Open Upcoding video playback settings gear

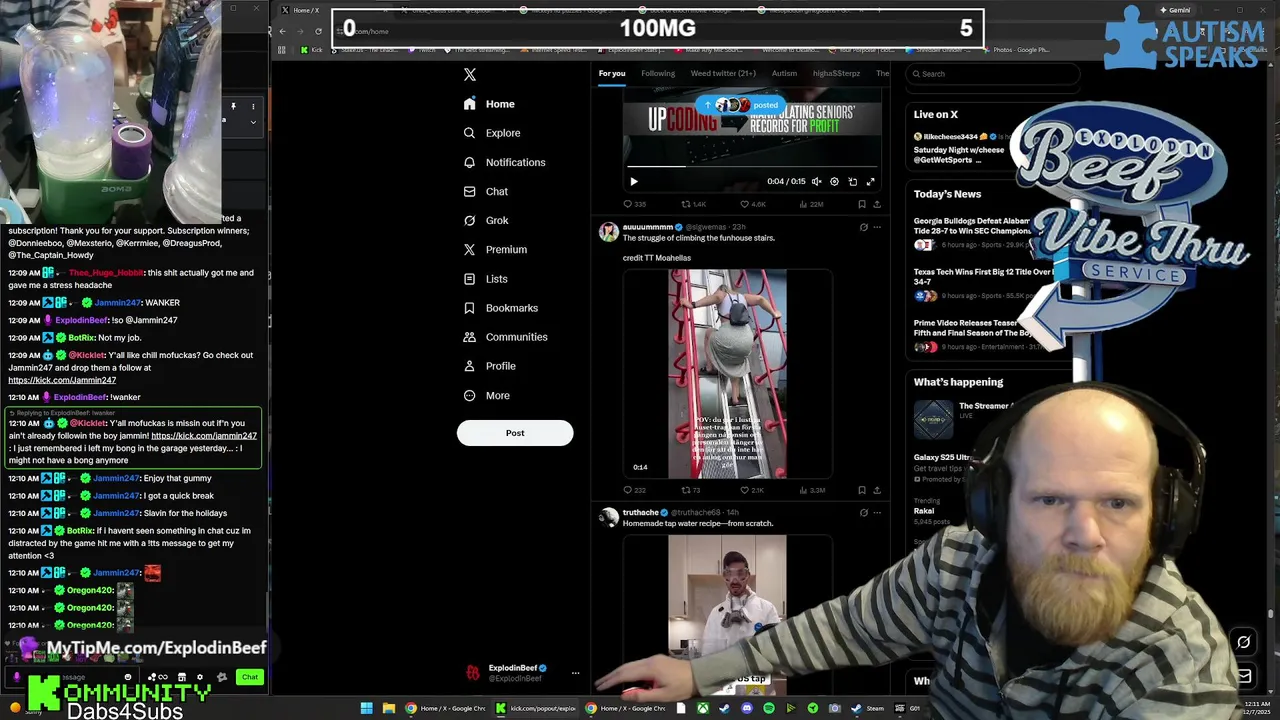point(834,182)
